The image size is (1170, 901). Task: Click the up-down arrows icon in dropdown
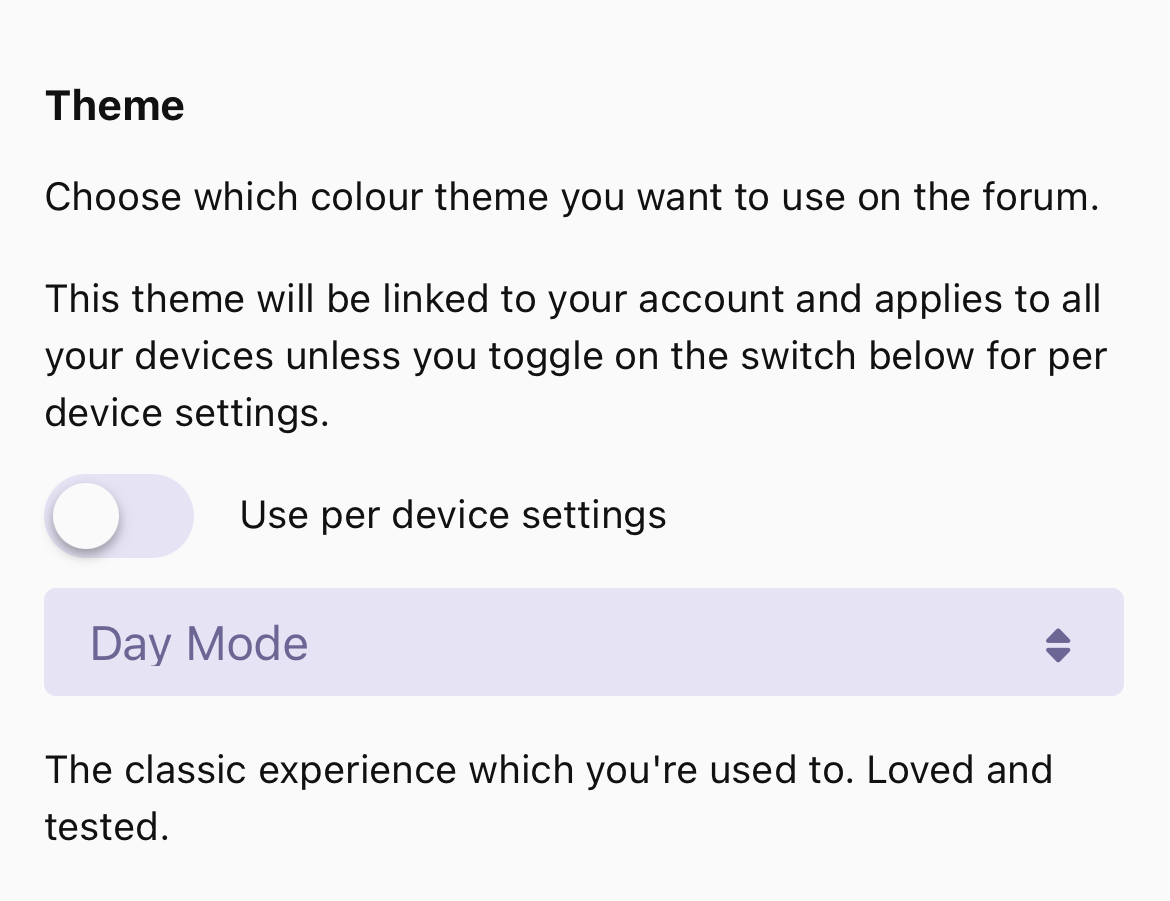(x=1058, y=645)
